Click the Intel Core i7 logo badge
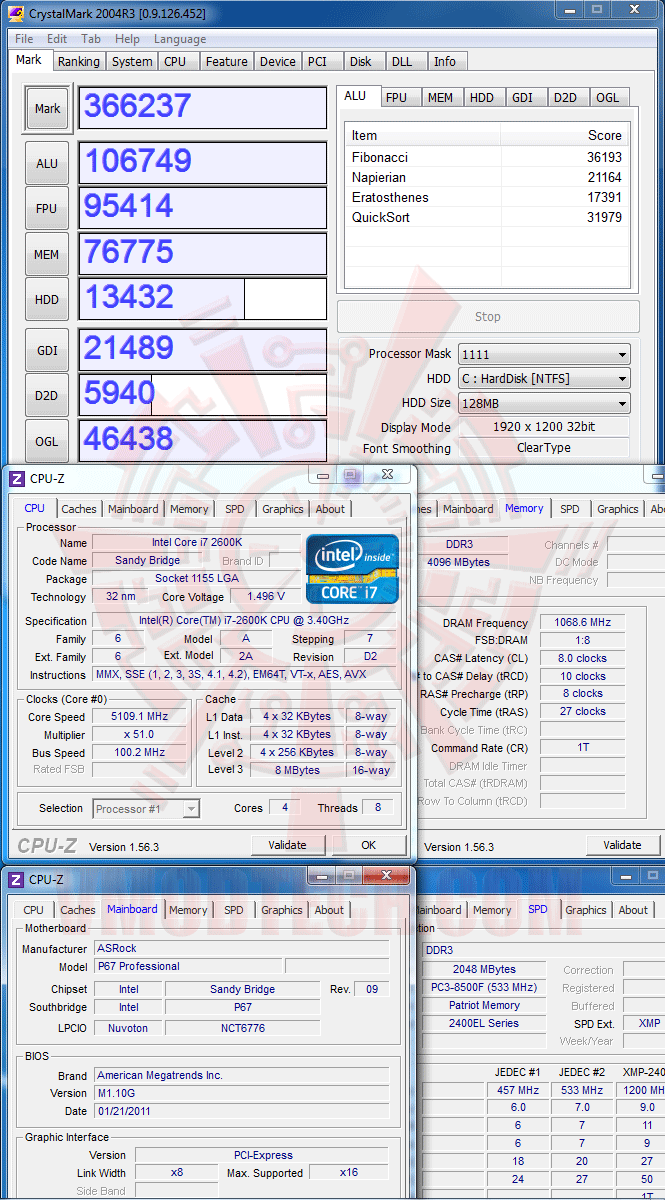665x1200 pixels. tap(352, 569)
